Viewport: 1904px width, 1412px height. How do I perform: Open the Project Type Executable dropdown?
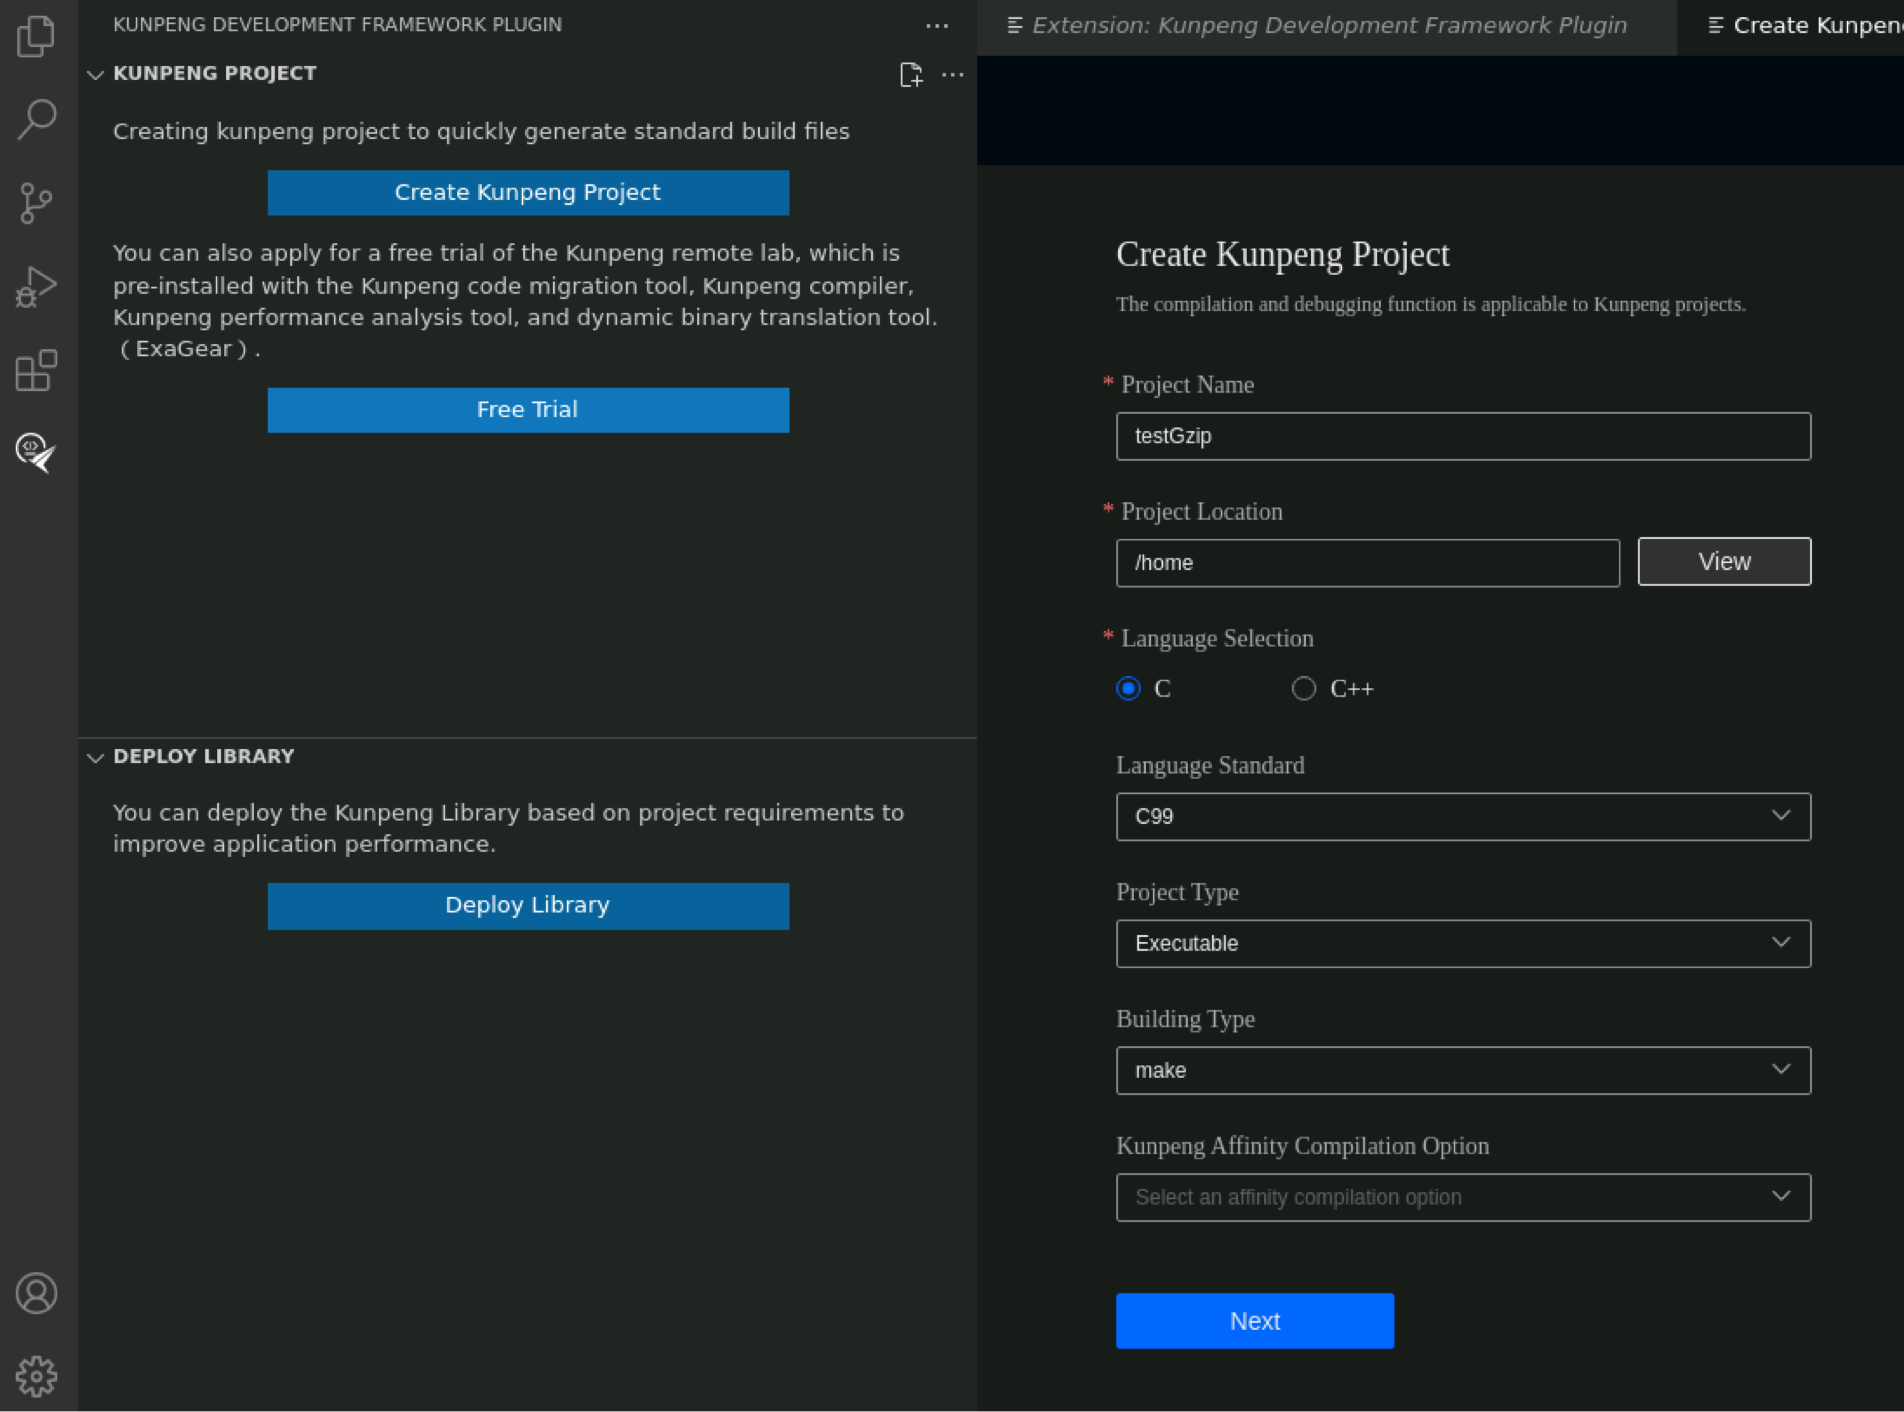coord(1462,944)
